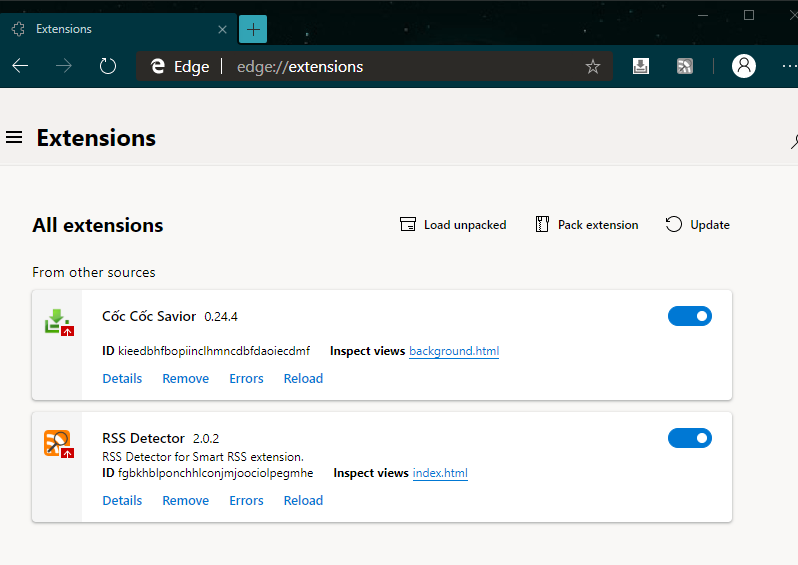Click the browser refresh icon
The width and height of the screenshot is (798, 565).
click(108, 67)
